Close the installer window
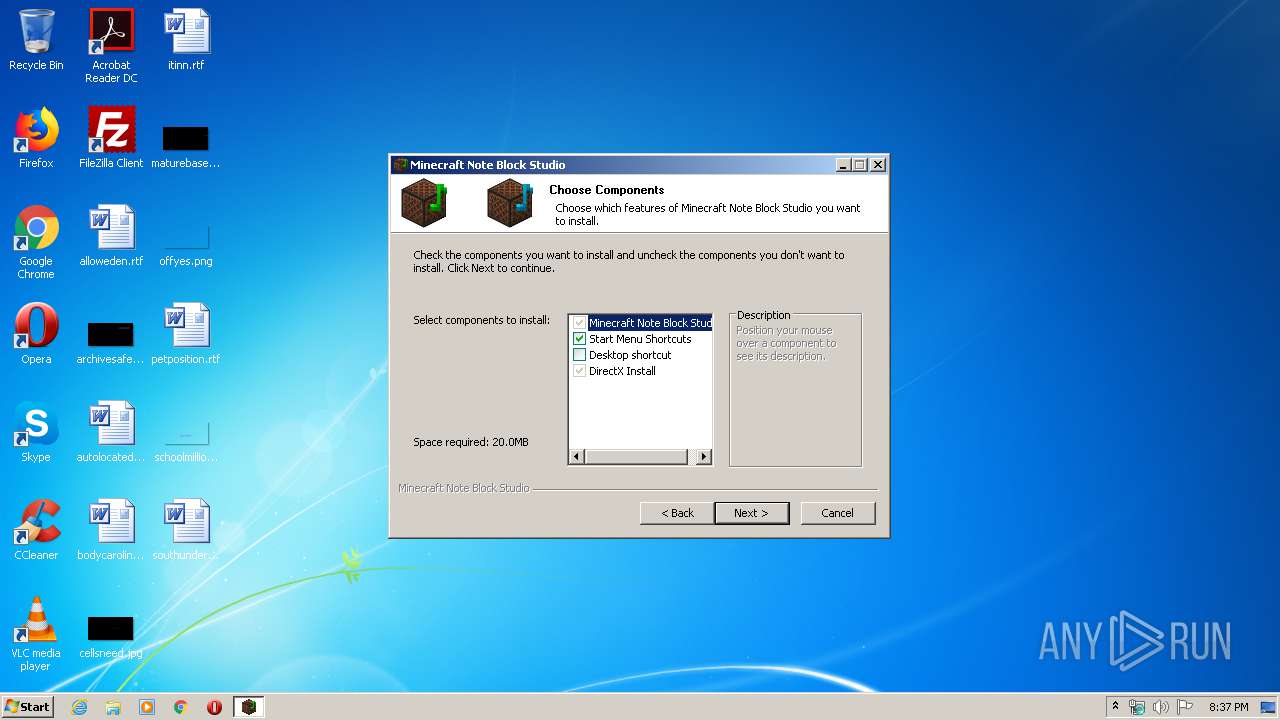Screen dimensions: 1280x720 (x=877, y=165)
